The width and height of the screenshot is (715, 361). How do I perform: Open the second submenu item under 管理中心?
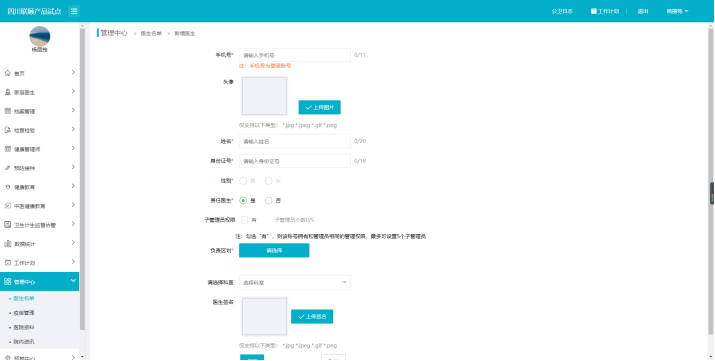click(x=24, y=313)
